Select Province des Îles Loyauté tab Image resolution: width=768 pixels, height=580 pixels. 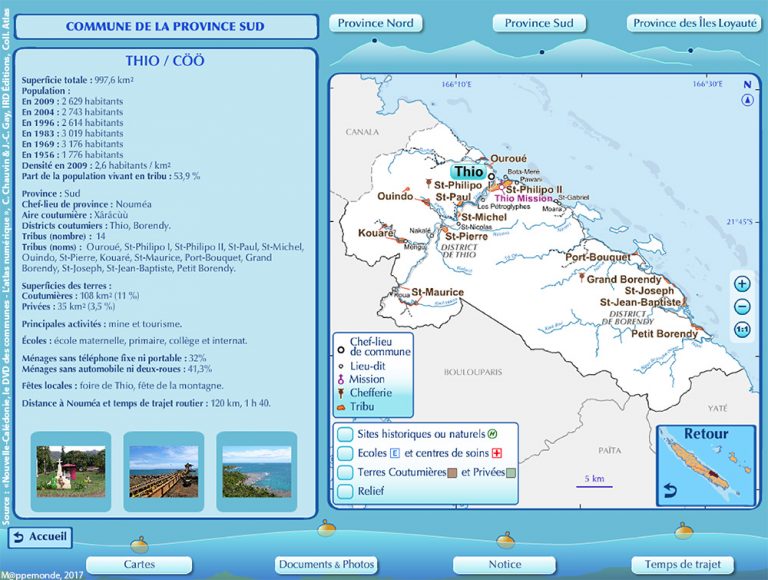pos(695,23)
